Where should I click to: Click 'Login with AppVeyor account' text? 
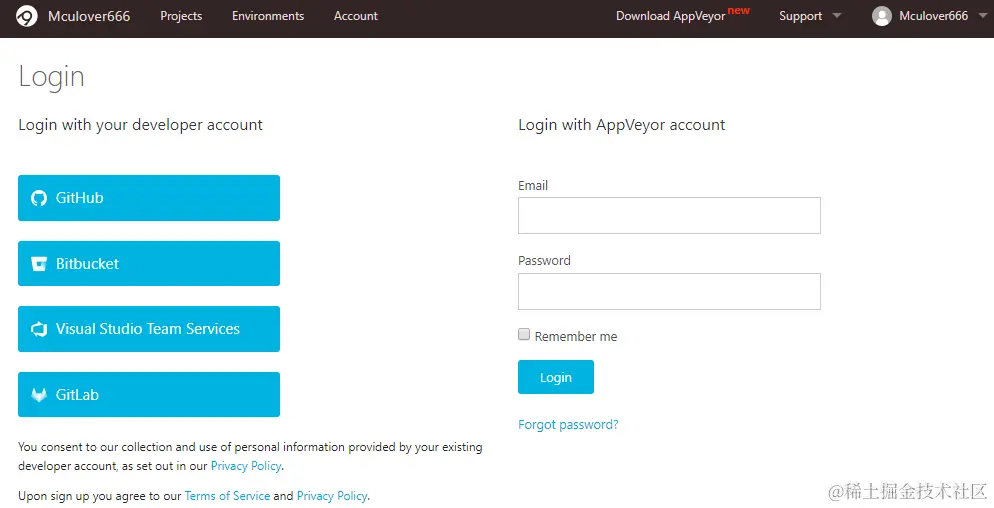point(622,125)
